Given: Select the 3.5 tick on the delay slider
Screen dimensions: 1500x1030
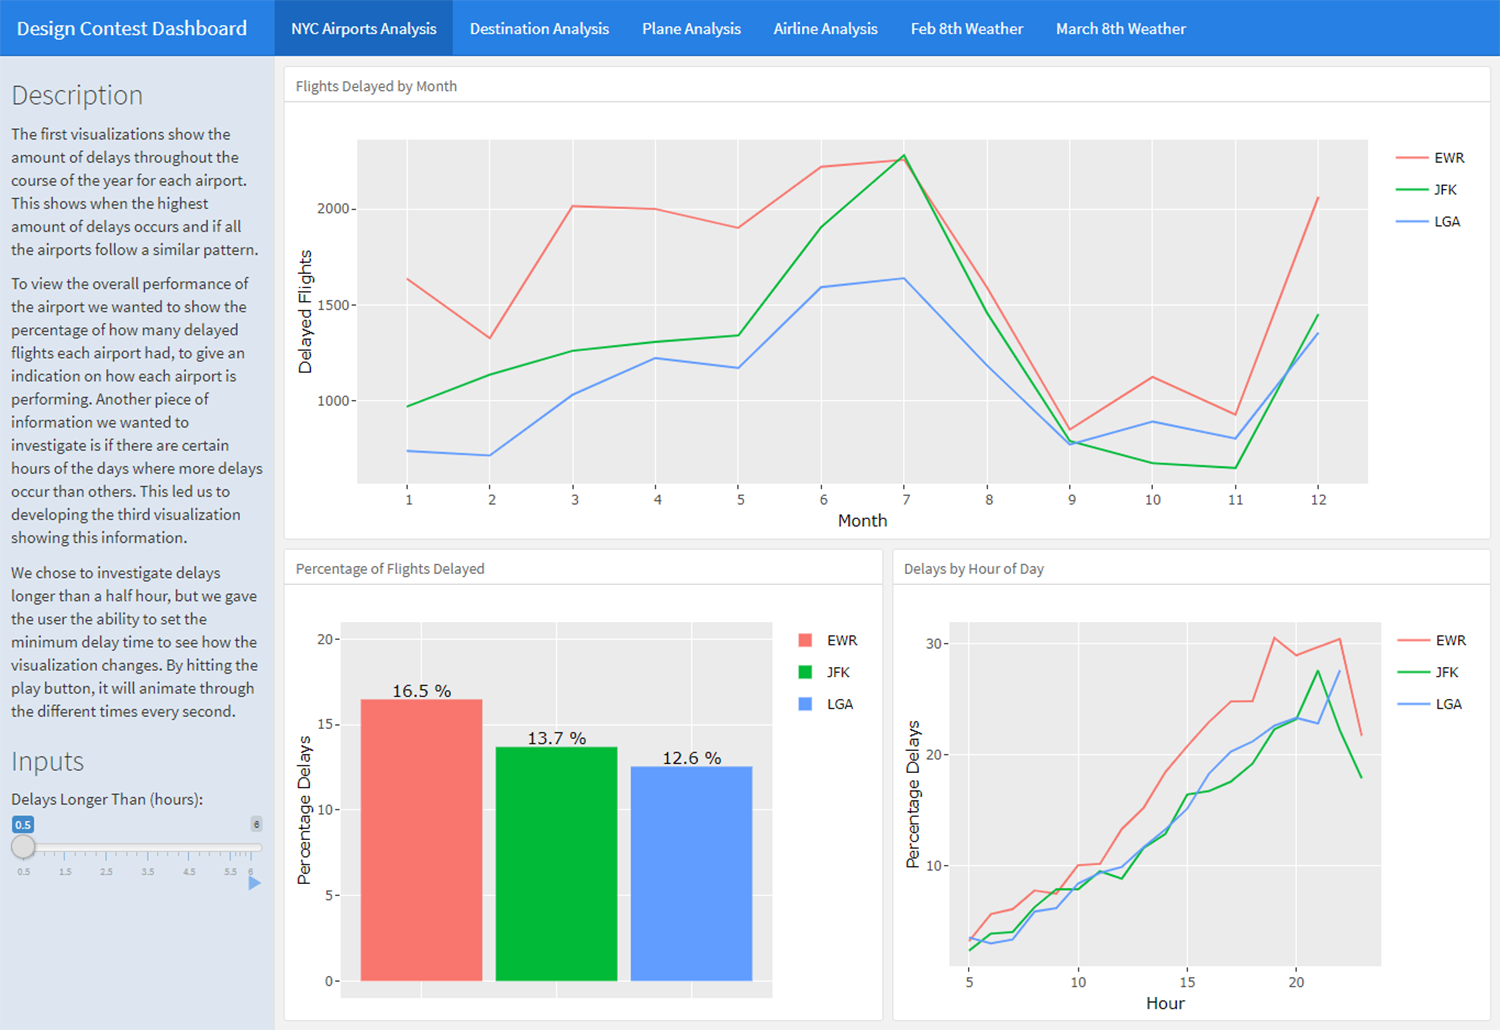Looking at the screenshot, I should [147, 872].
